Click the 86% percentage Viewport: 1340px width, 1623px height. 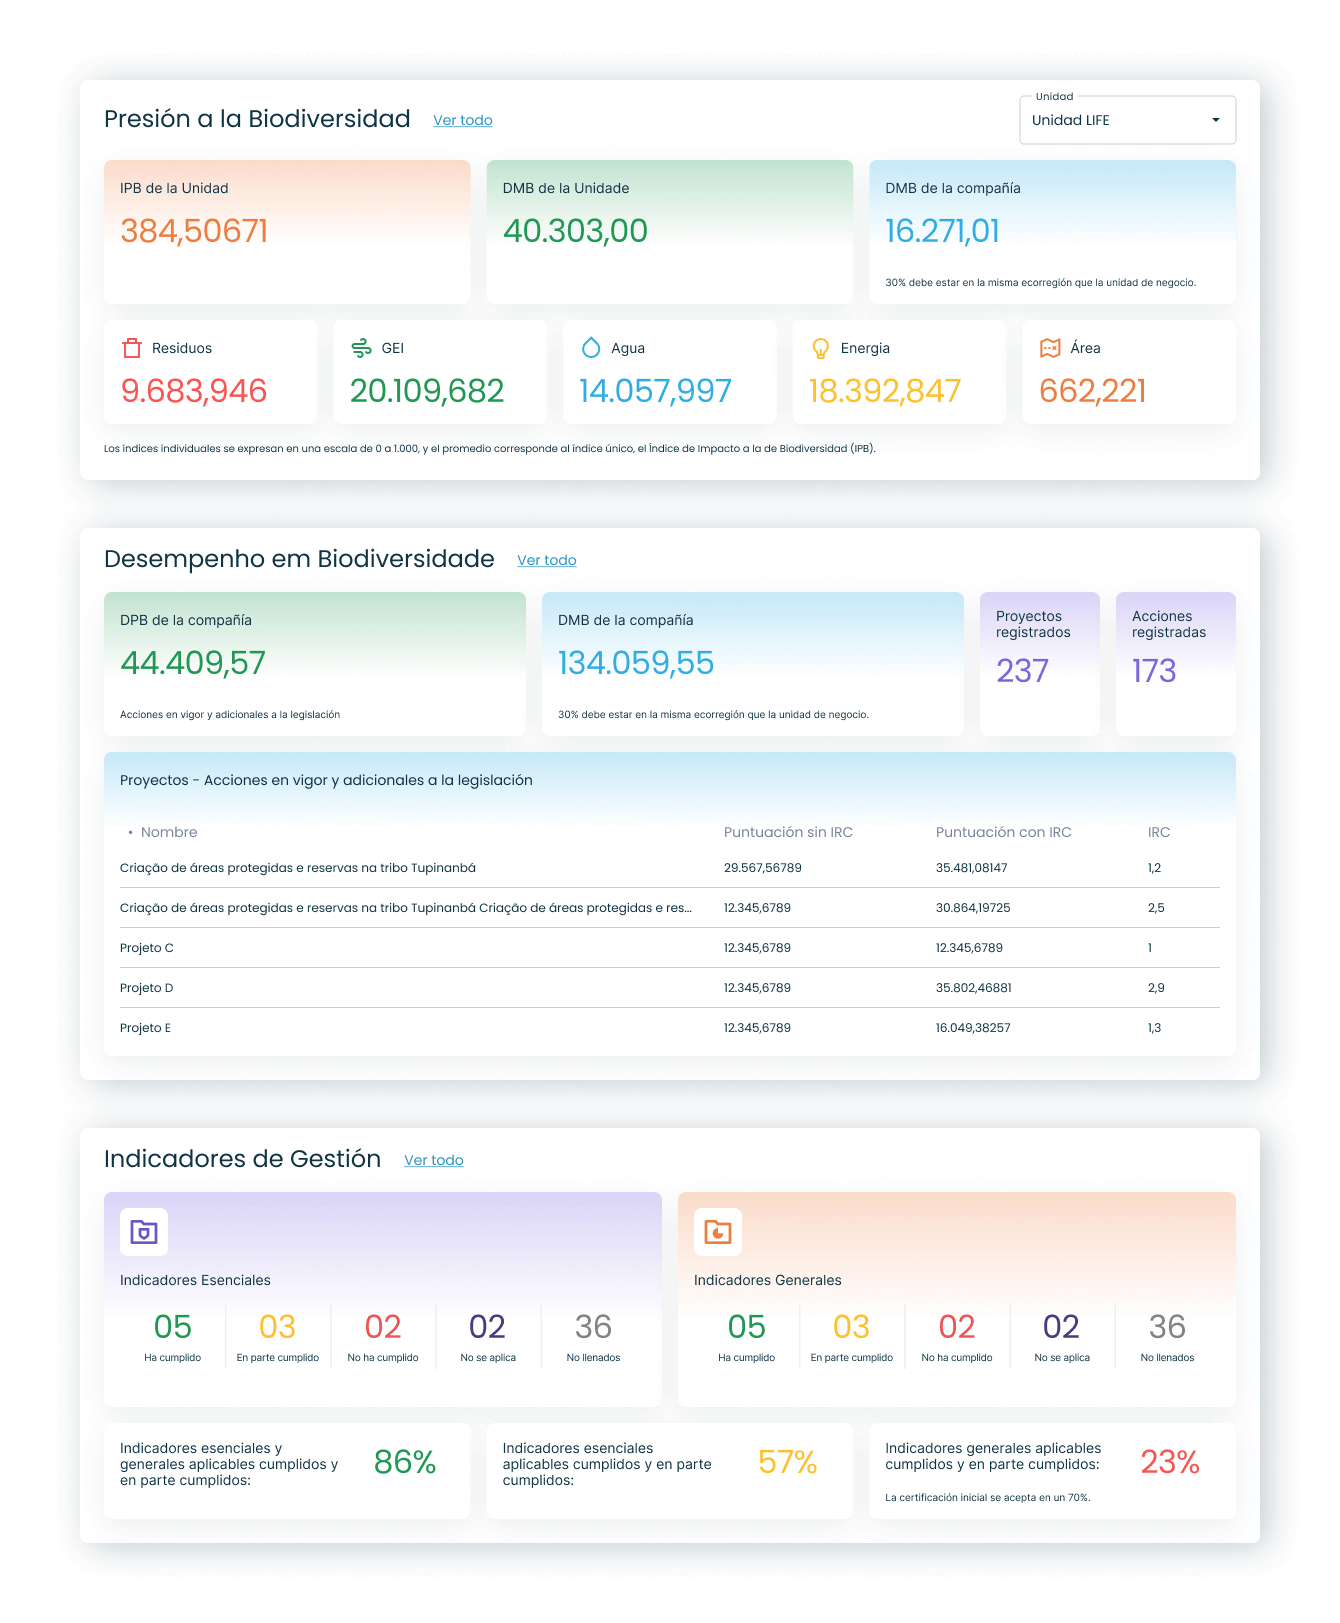[405, 1463]
